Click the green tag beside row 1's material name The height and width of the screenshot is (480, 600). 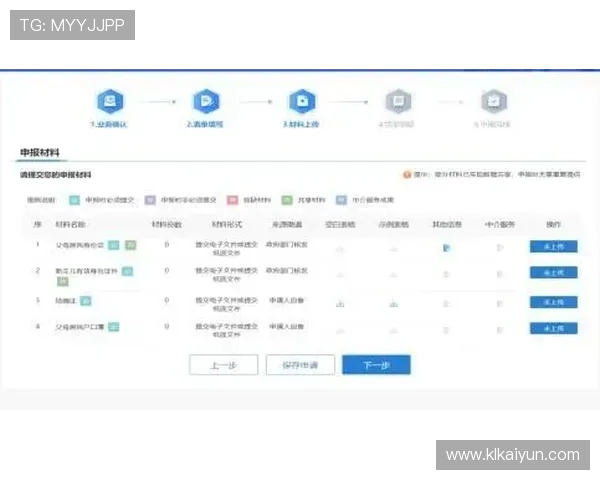[x=130, y=245]
